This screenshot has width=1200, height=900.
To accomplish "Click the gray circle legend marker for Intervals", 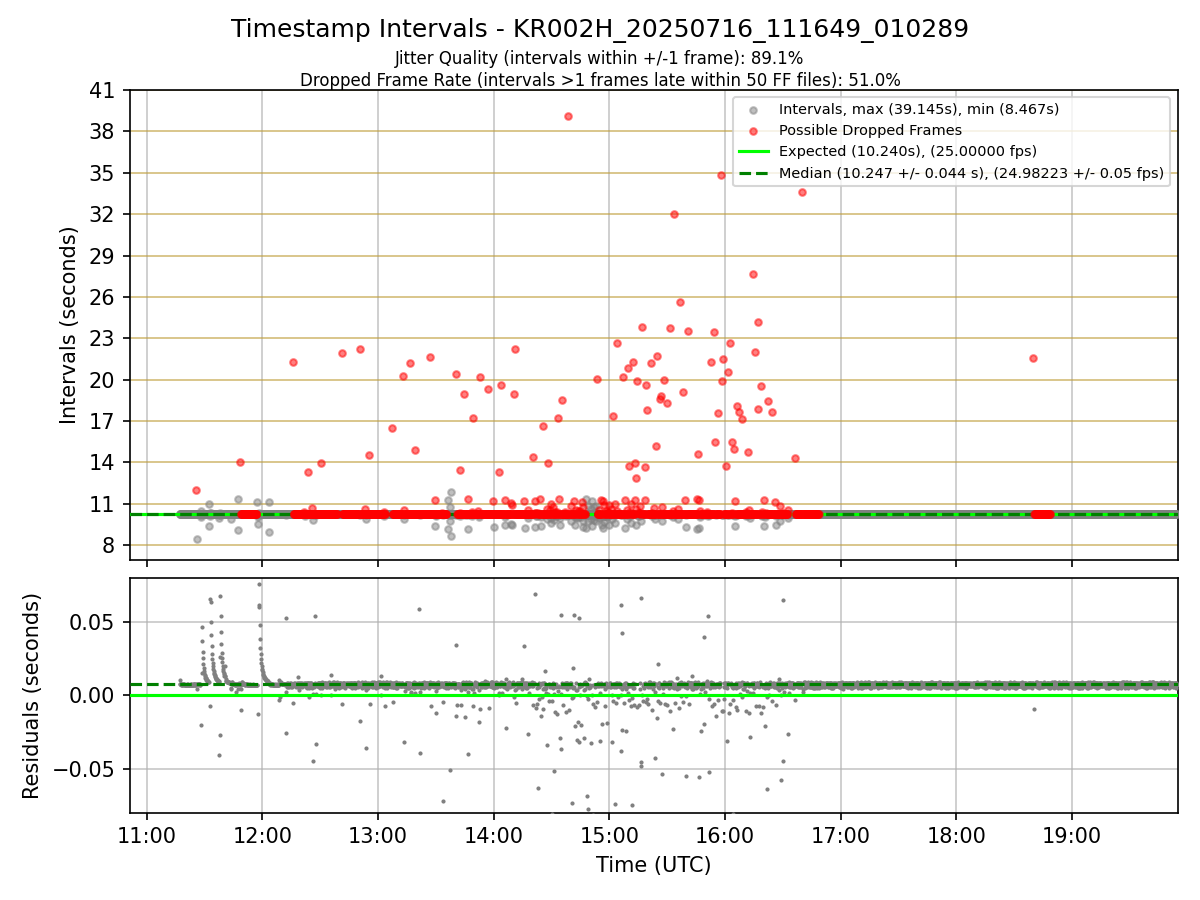I will click(x=755, y=110).
